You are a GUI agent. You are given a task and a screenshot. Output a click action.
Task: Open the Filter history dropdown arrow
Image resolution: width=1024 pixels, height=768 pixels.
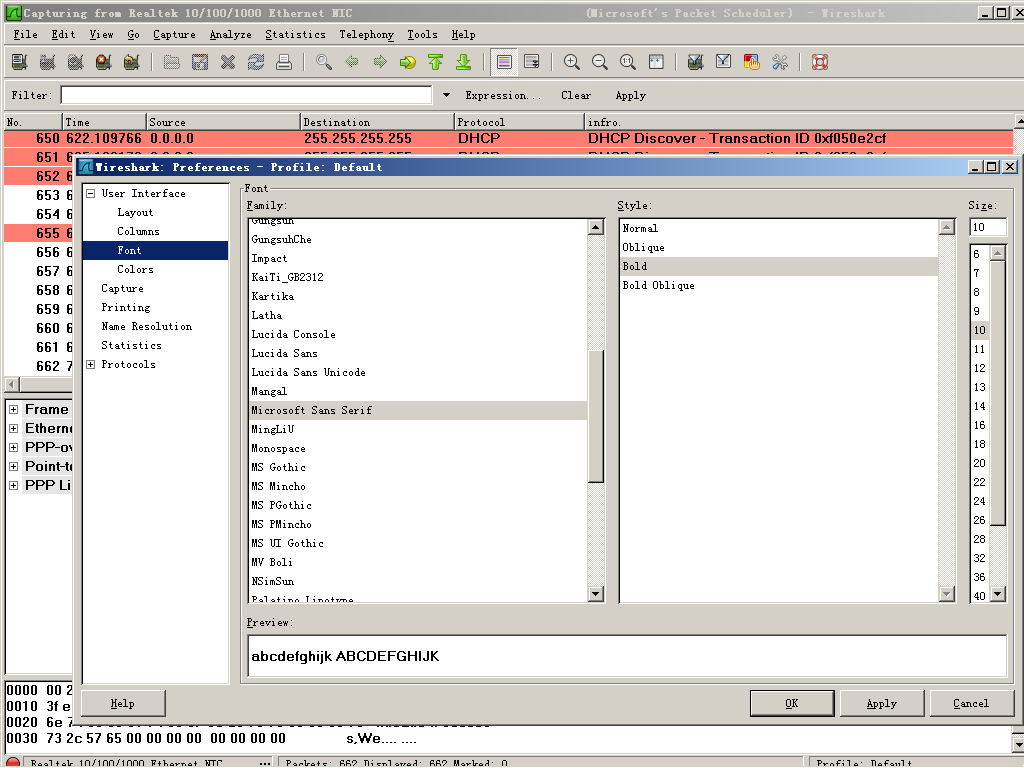pyautogui.click(x=446, y=96)
